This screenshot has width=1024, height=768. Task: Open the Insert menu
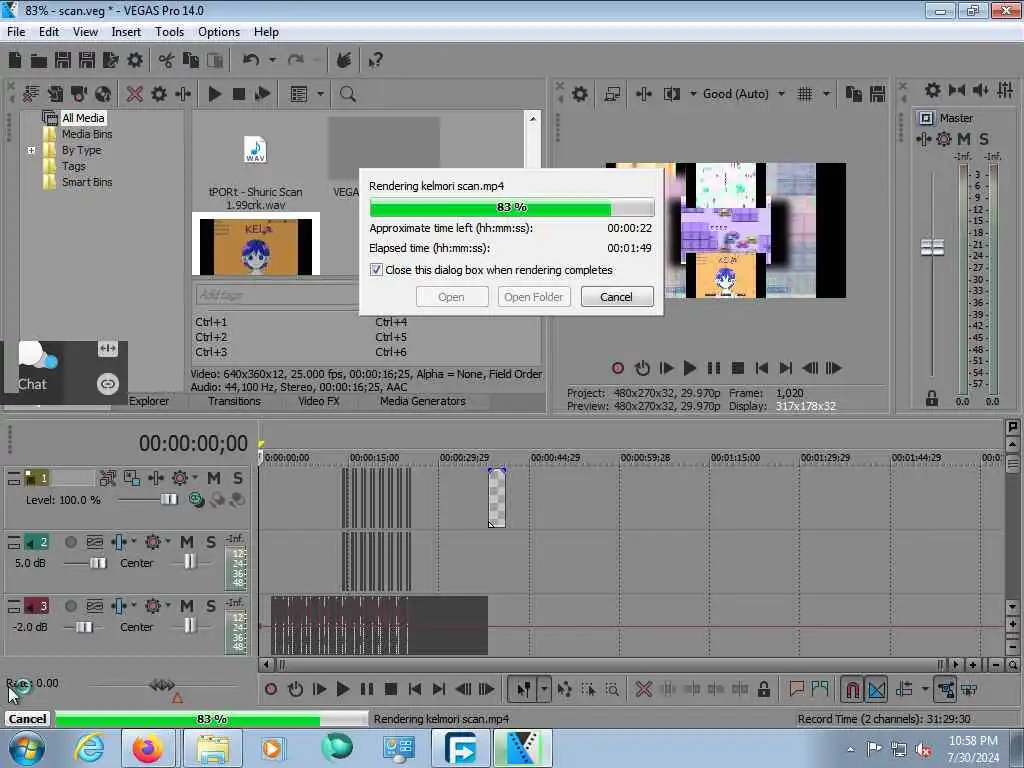pos(126,32)
